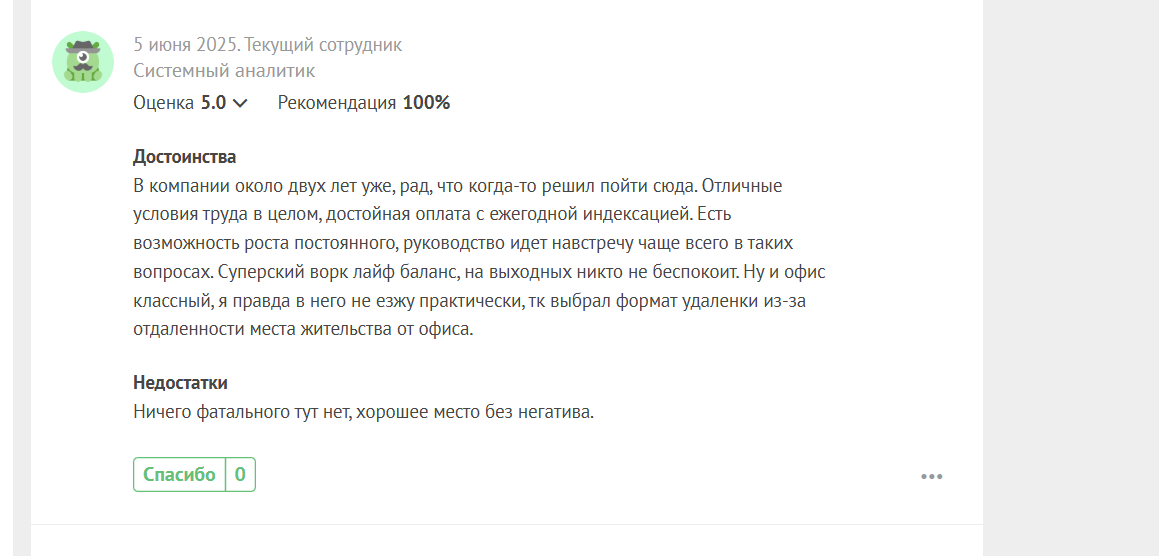Image resolution: width=1159 pixels, height=556 pixels.
Task: Click the phrase хорошее место без негатива
Action: coord(475,413)
